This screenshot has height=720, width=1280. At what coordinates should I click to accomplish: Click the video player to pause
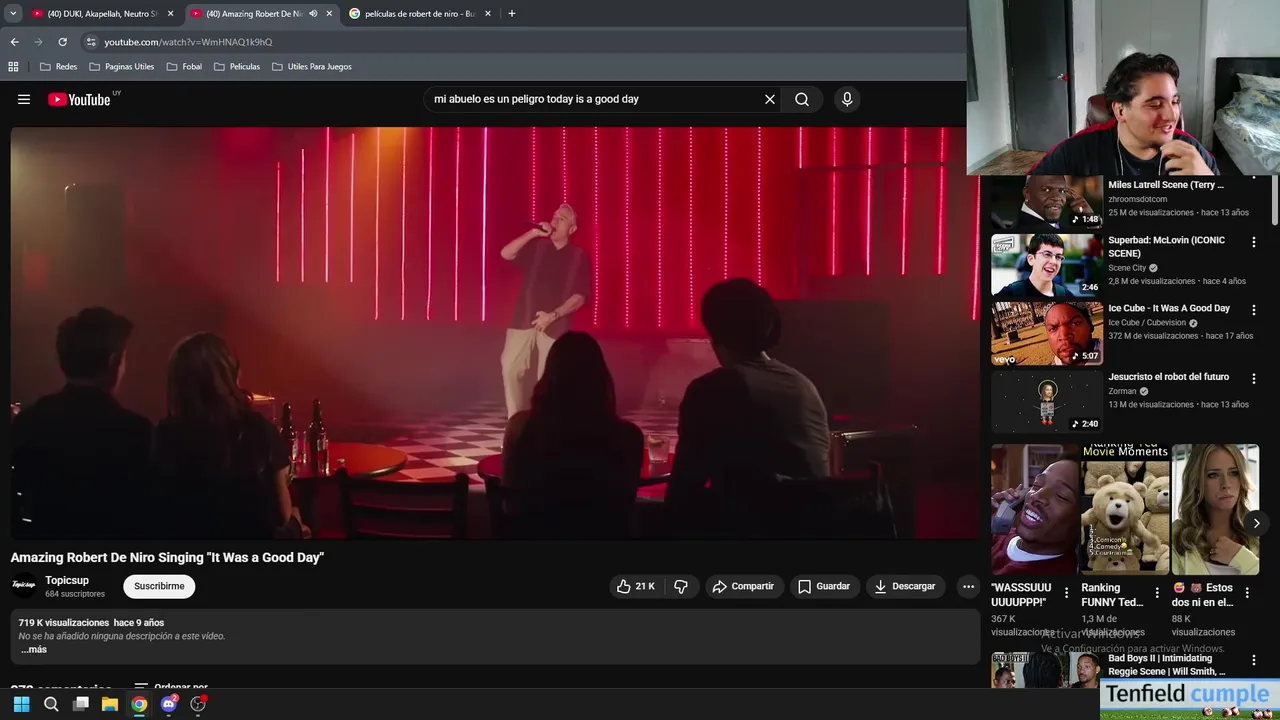(497, 332)
